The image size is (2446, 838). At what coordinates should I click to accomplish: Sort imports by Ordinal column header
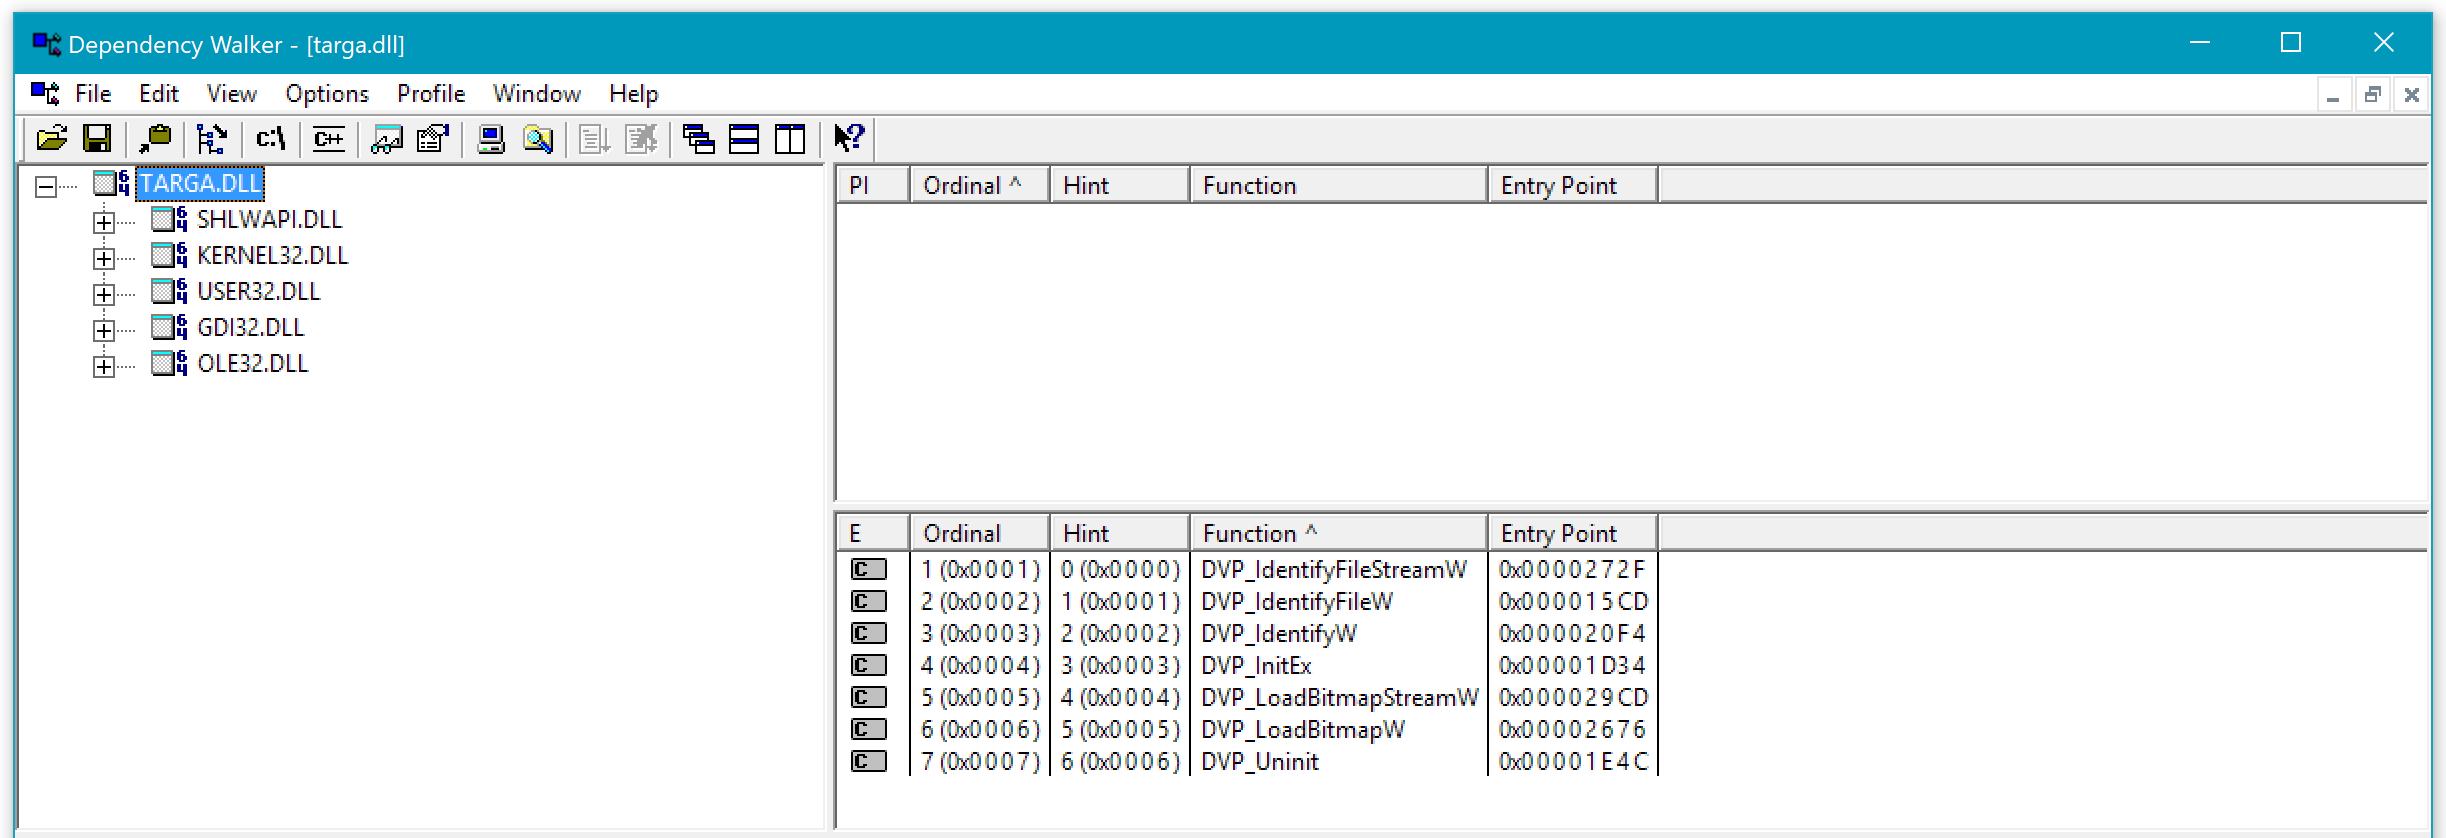click(978, 185)
